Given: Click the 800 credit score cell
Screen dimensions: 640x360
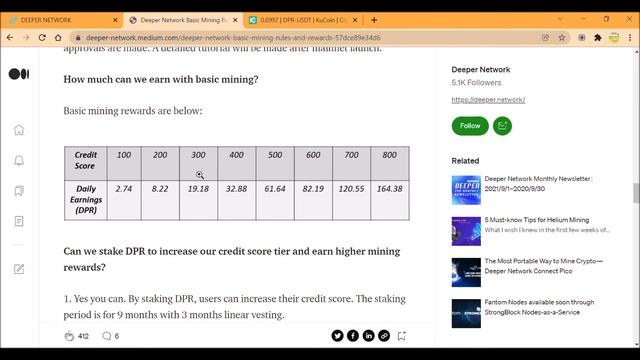Looking at the screenshot, I should click(390, 163).
